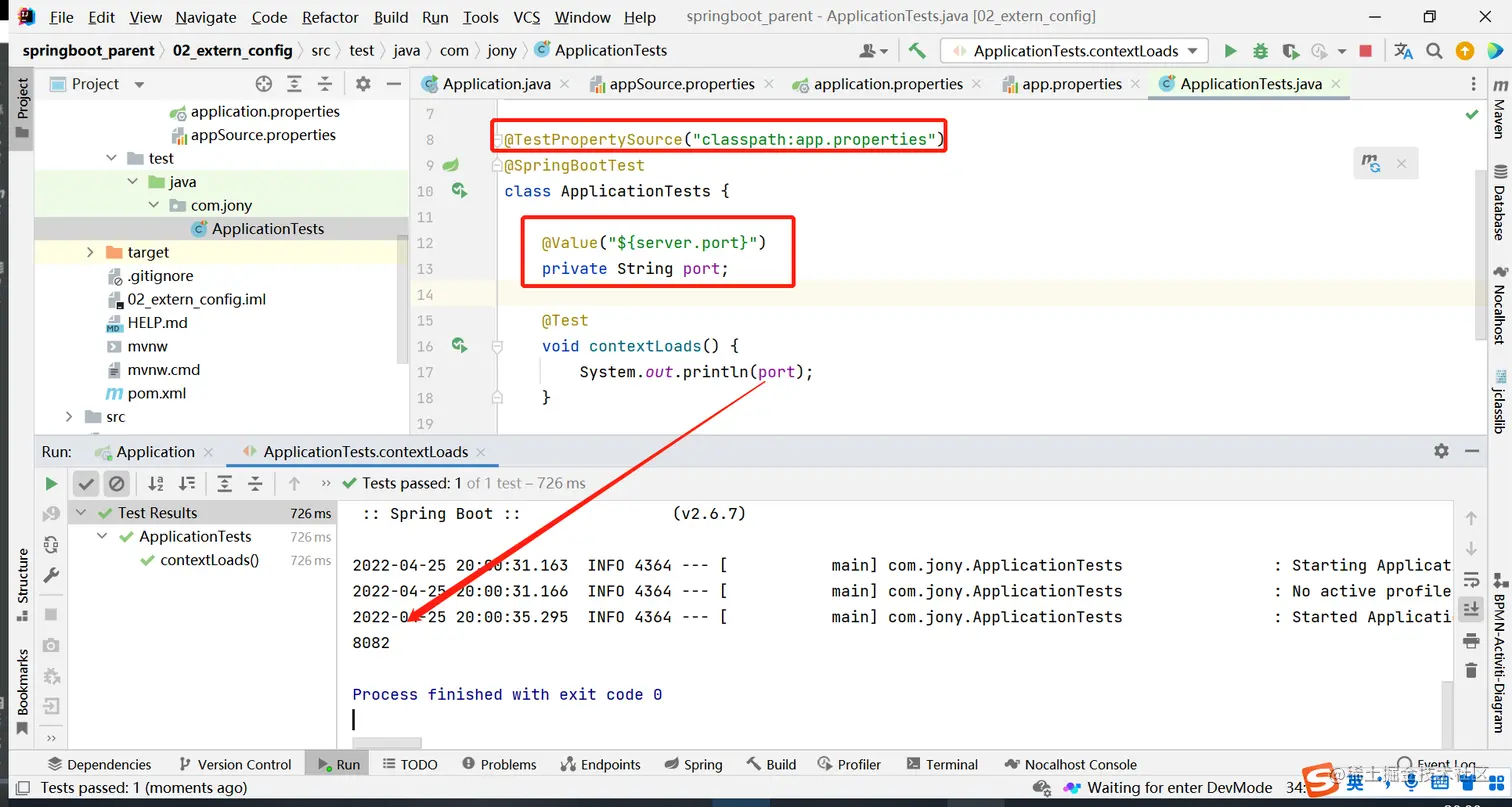Toggle alphabetical sorting of test results
The image size is (1512, 807).
point(156,484)
